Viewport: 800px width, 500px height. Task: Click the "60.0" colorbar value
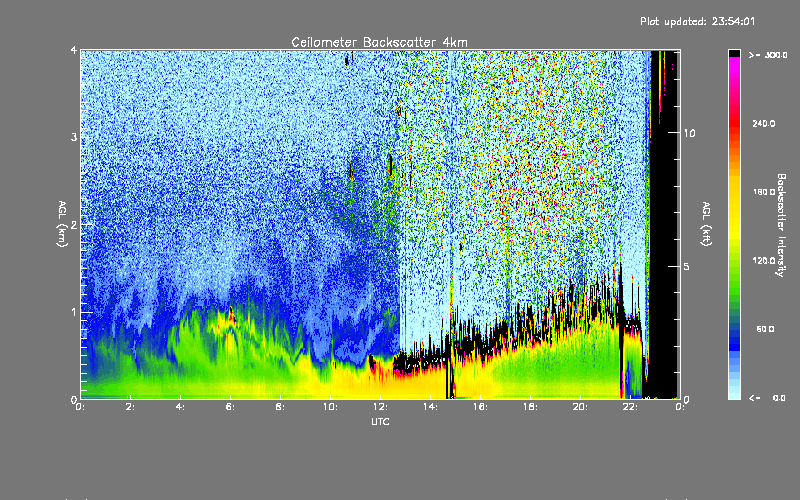pyautogui.click(x=765, y=329)
